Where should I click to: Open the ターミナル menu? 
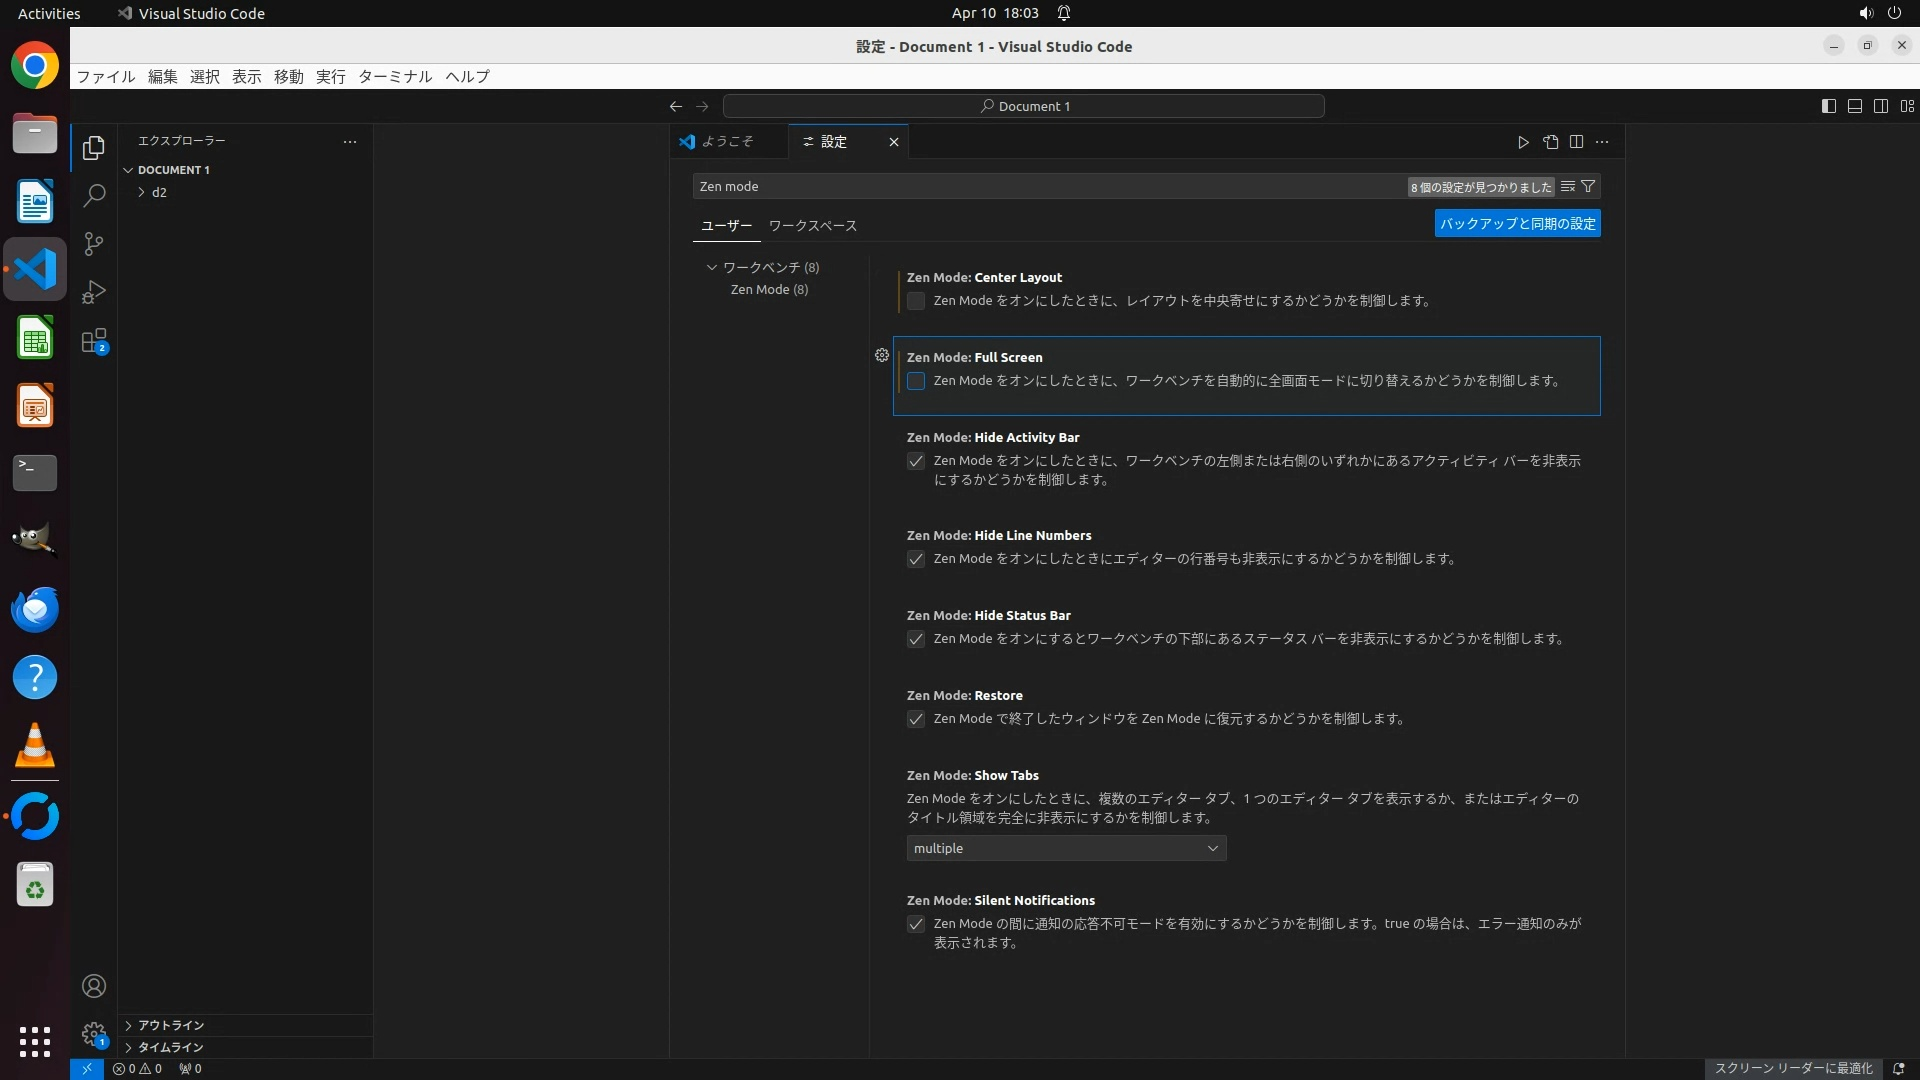(x=395, y=77)
